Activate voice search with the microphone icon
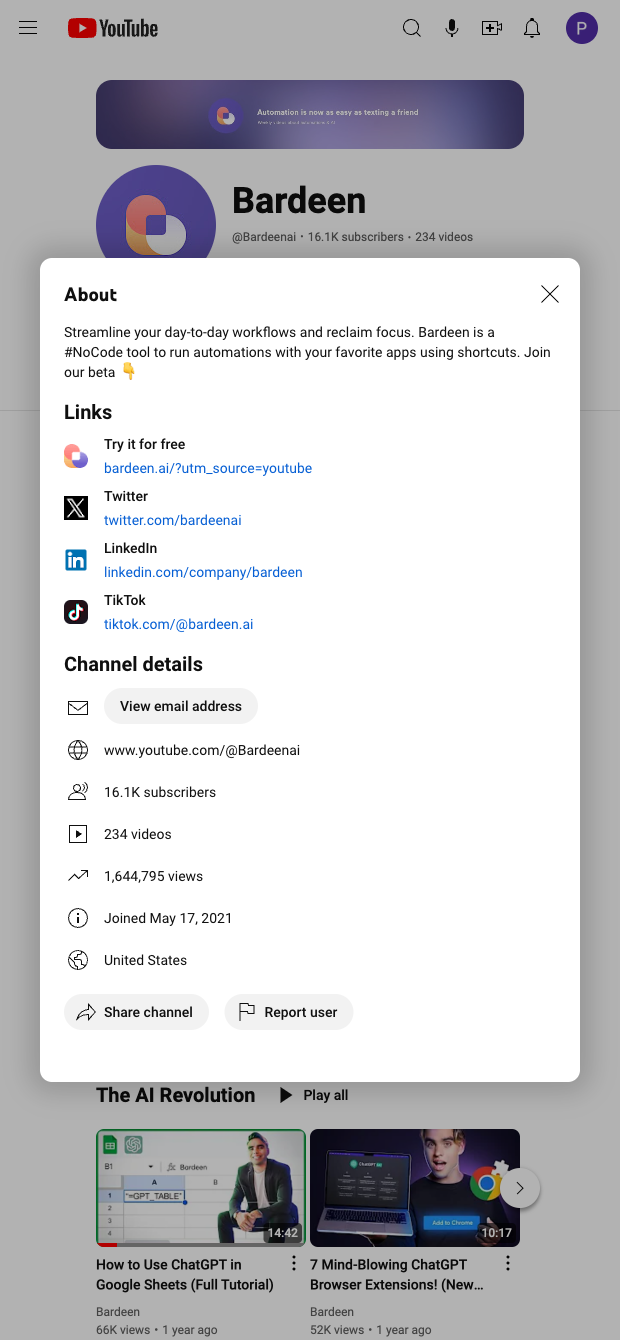The width and height of the screenshot is (620, 1340). pyautogui.click(x=451, y=28)
